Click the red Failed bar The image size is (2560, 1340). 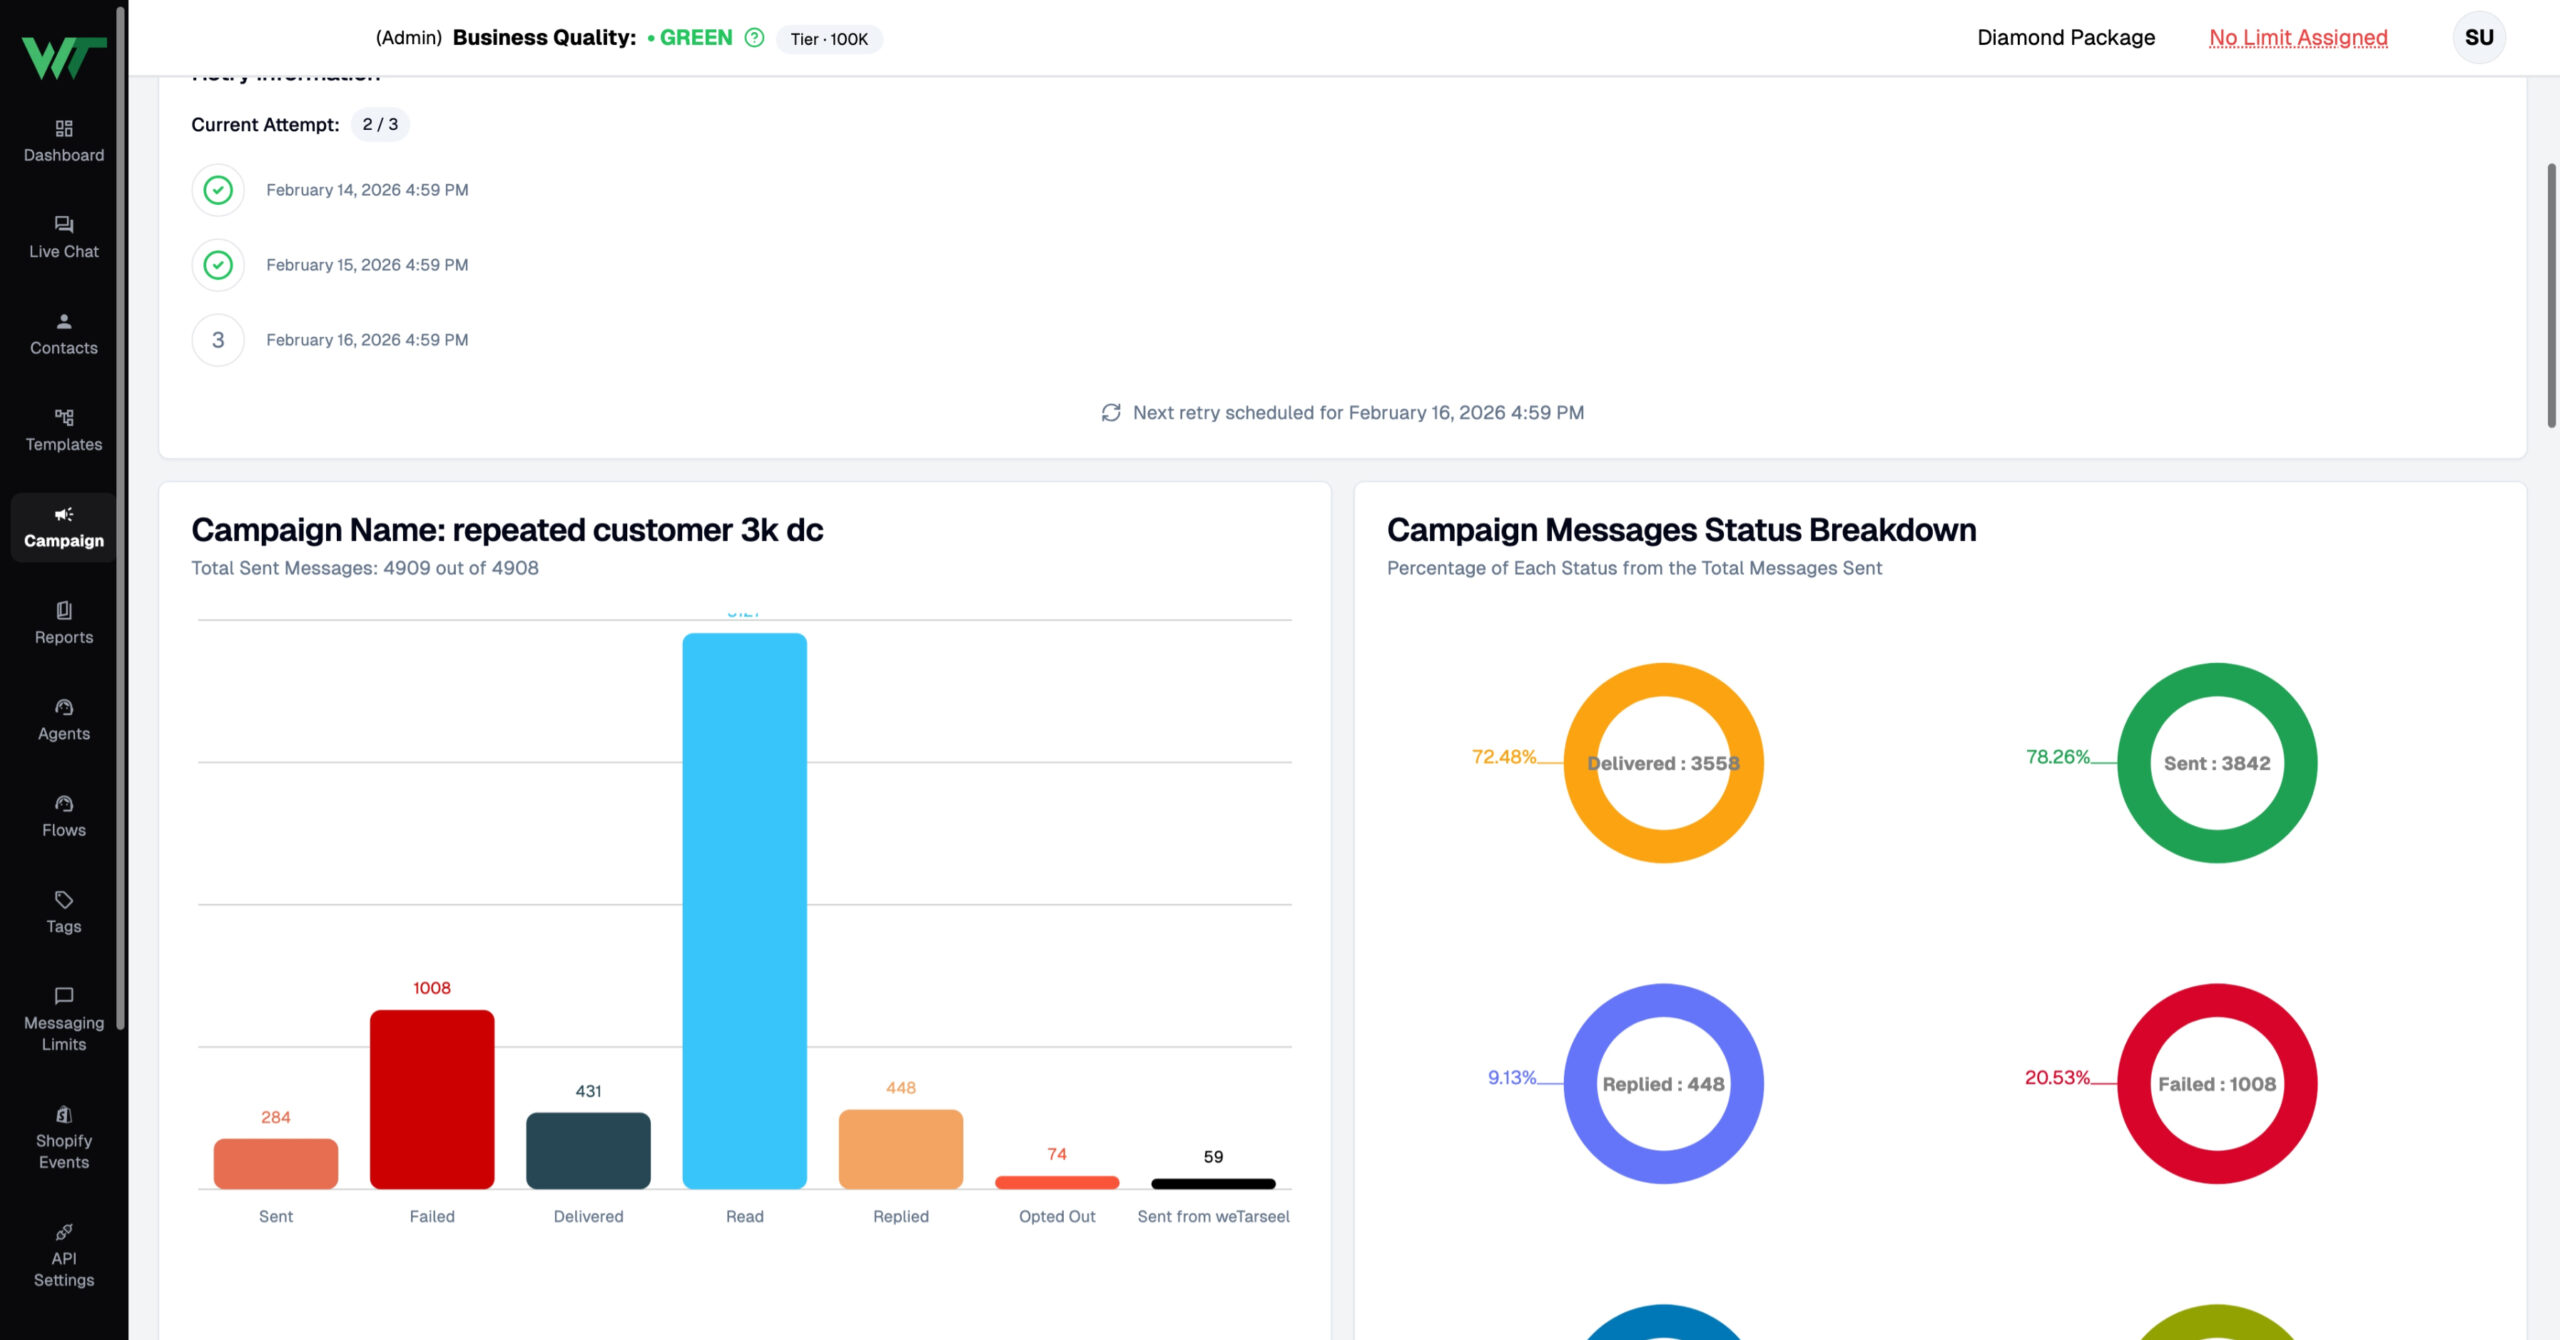[x=432, y=1099]
